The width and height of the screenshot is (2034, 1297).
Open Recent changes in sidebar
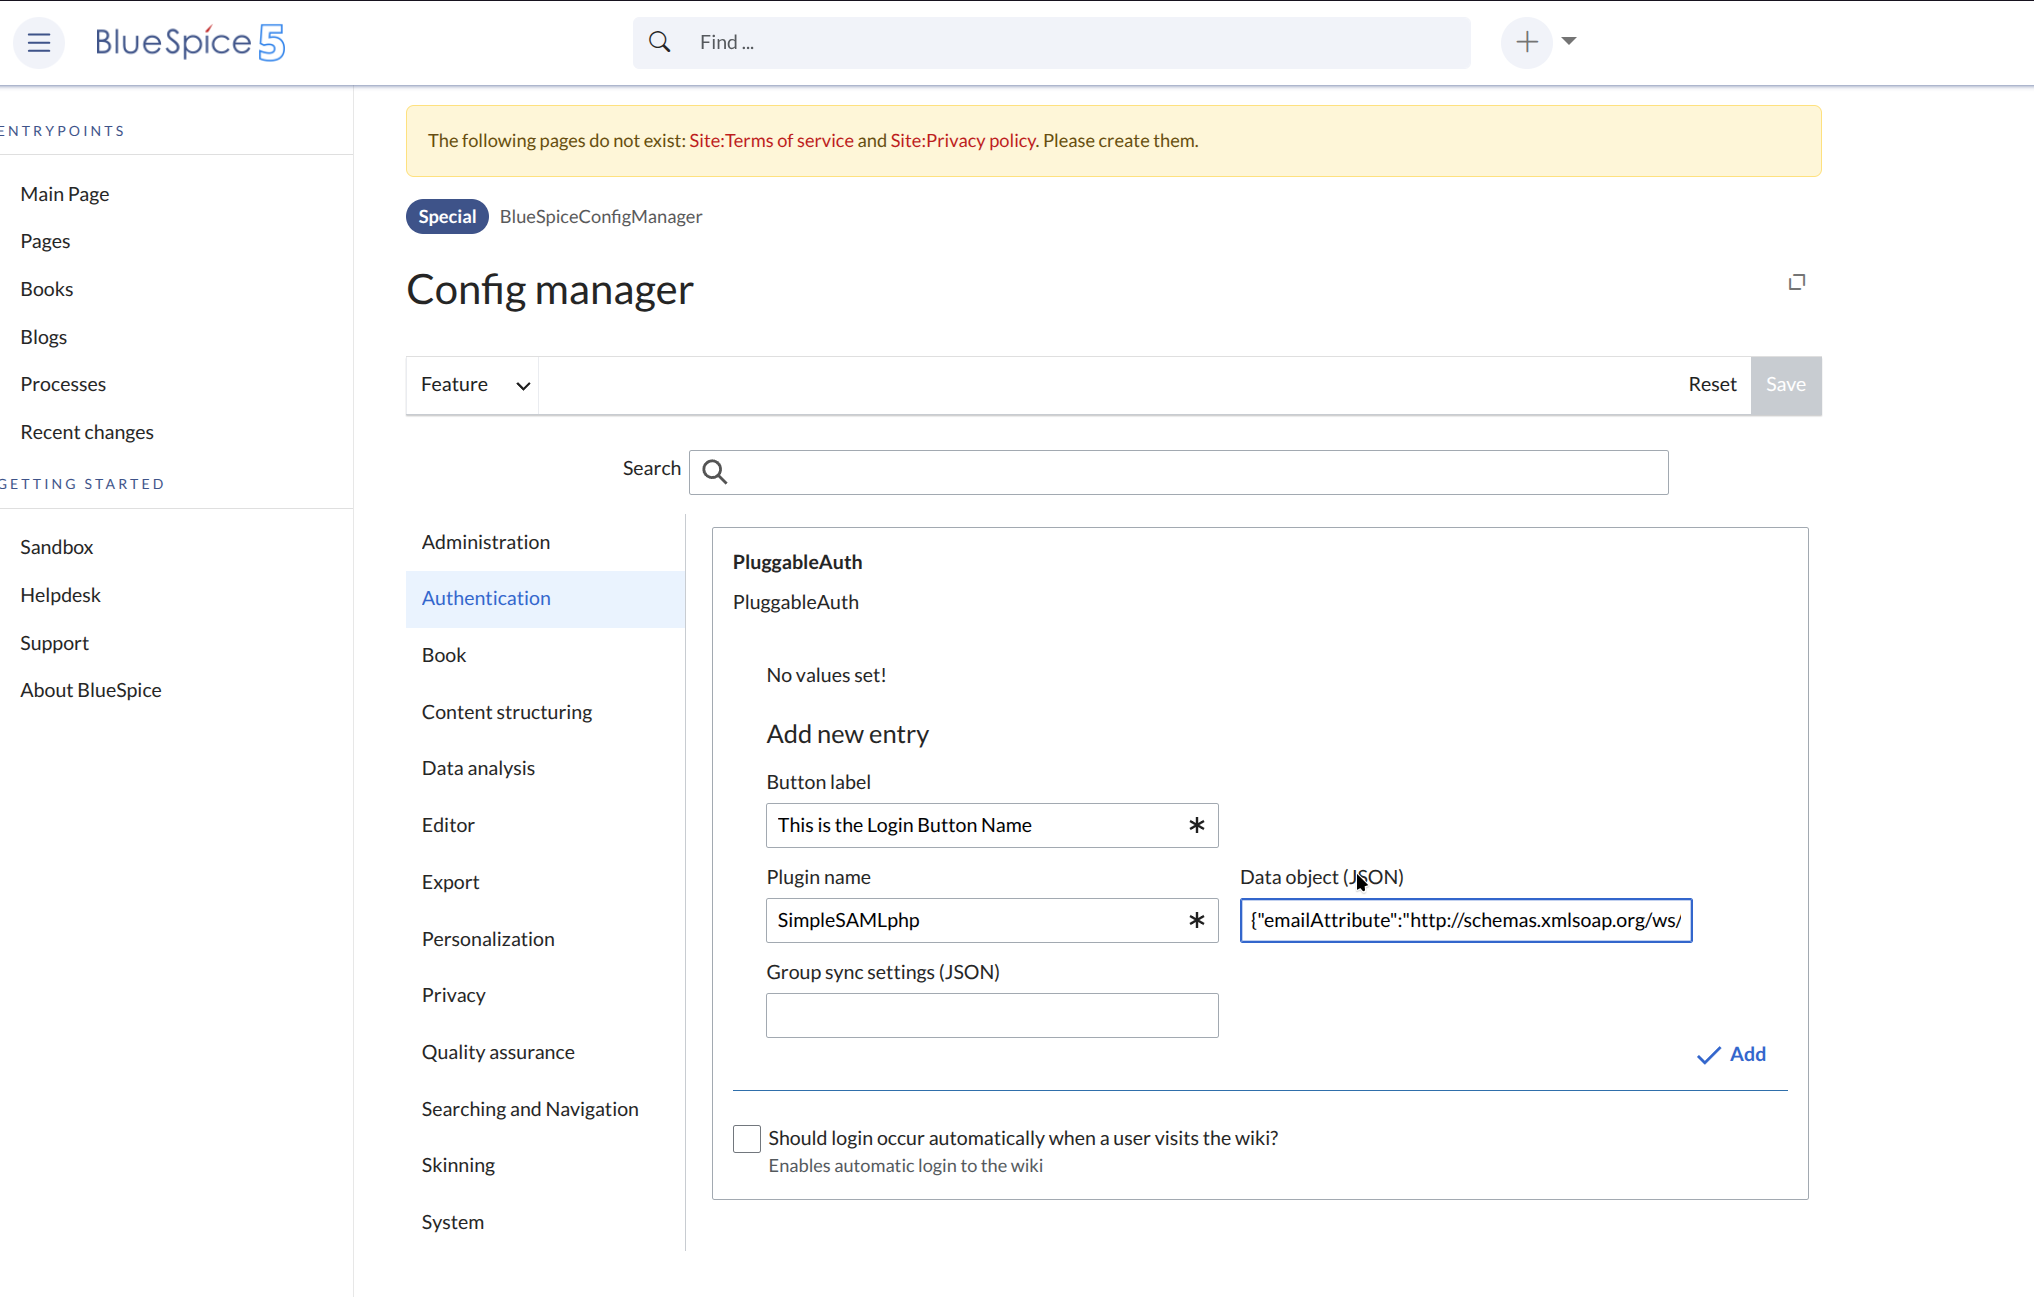(x=87, y=432)
